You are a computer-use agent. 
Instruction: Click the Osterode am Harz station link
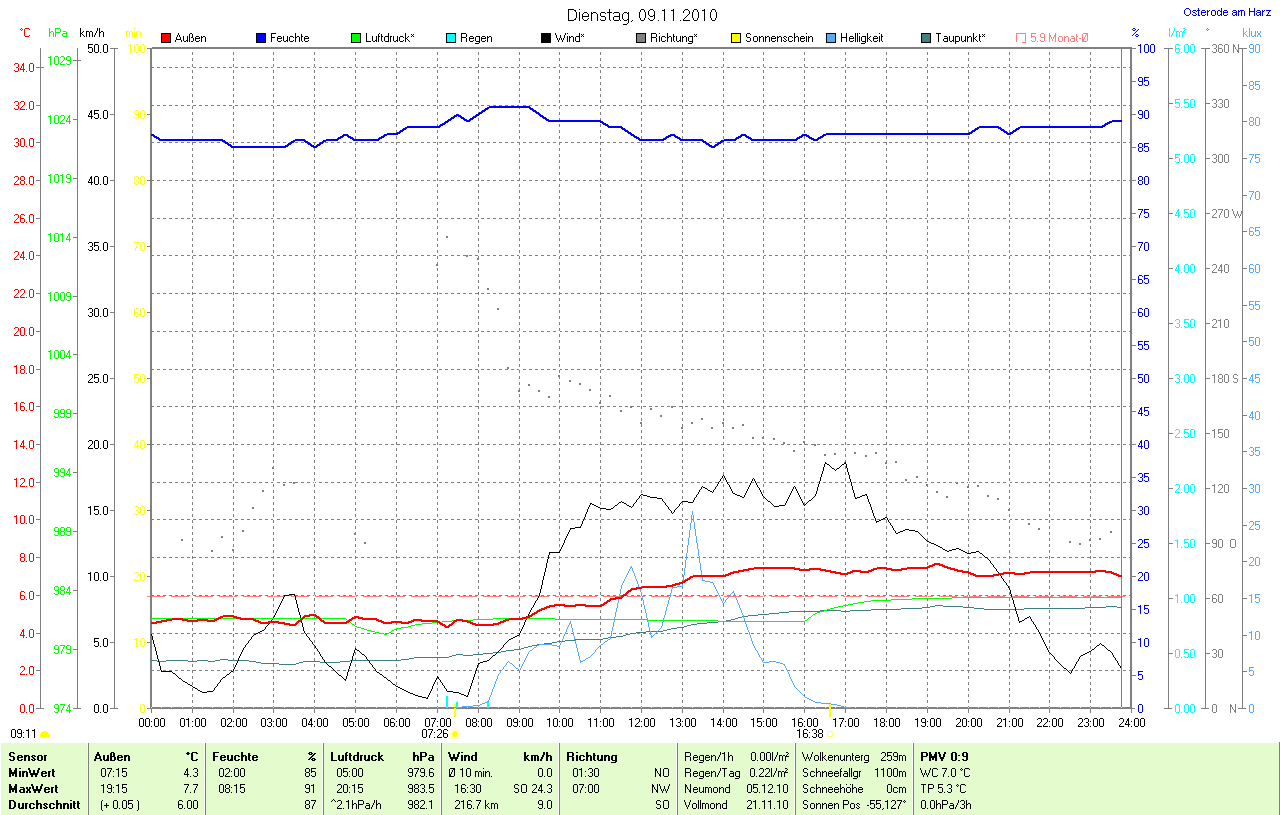pyautogui.click(x=1227, y=12)
